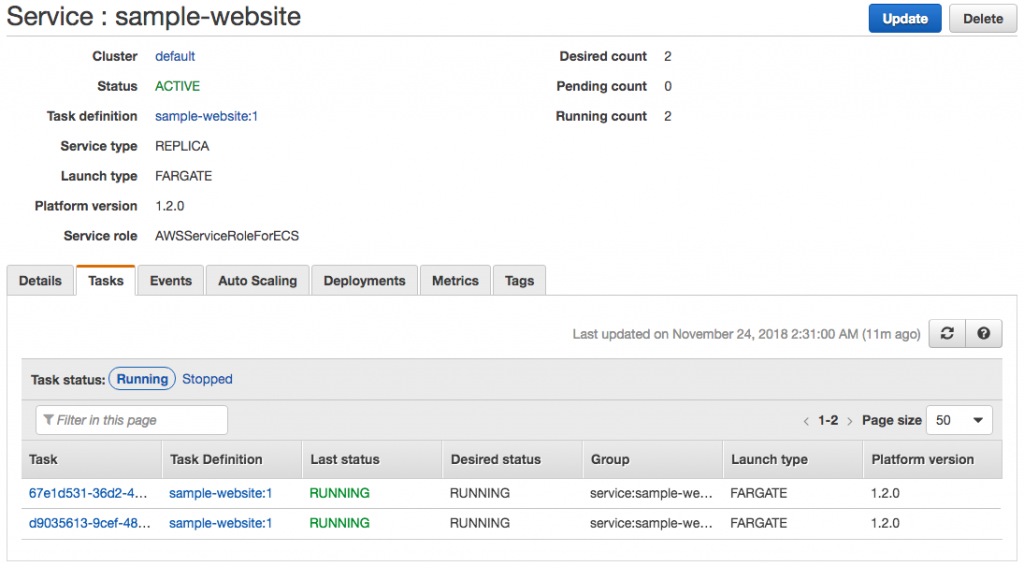Switch to the Events tab
The height and width of the screenshot is (566, 1024).
tap(171, 281)
